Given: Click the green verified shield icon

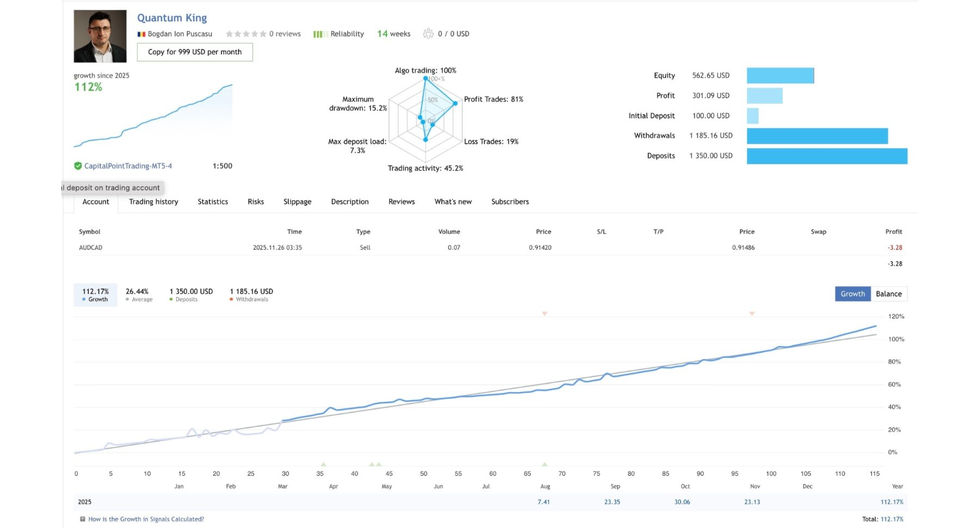Looking at the screenshot, I should (78, 166).
